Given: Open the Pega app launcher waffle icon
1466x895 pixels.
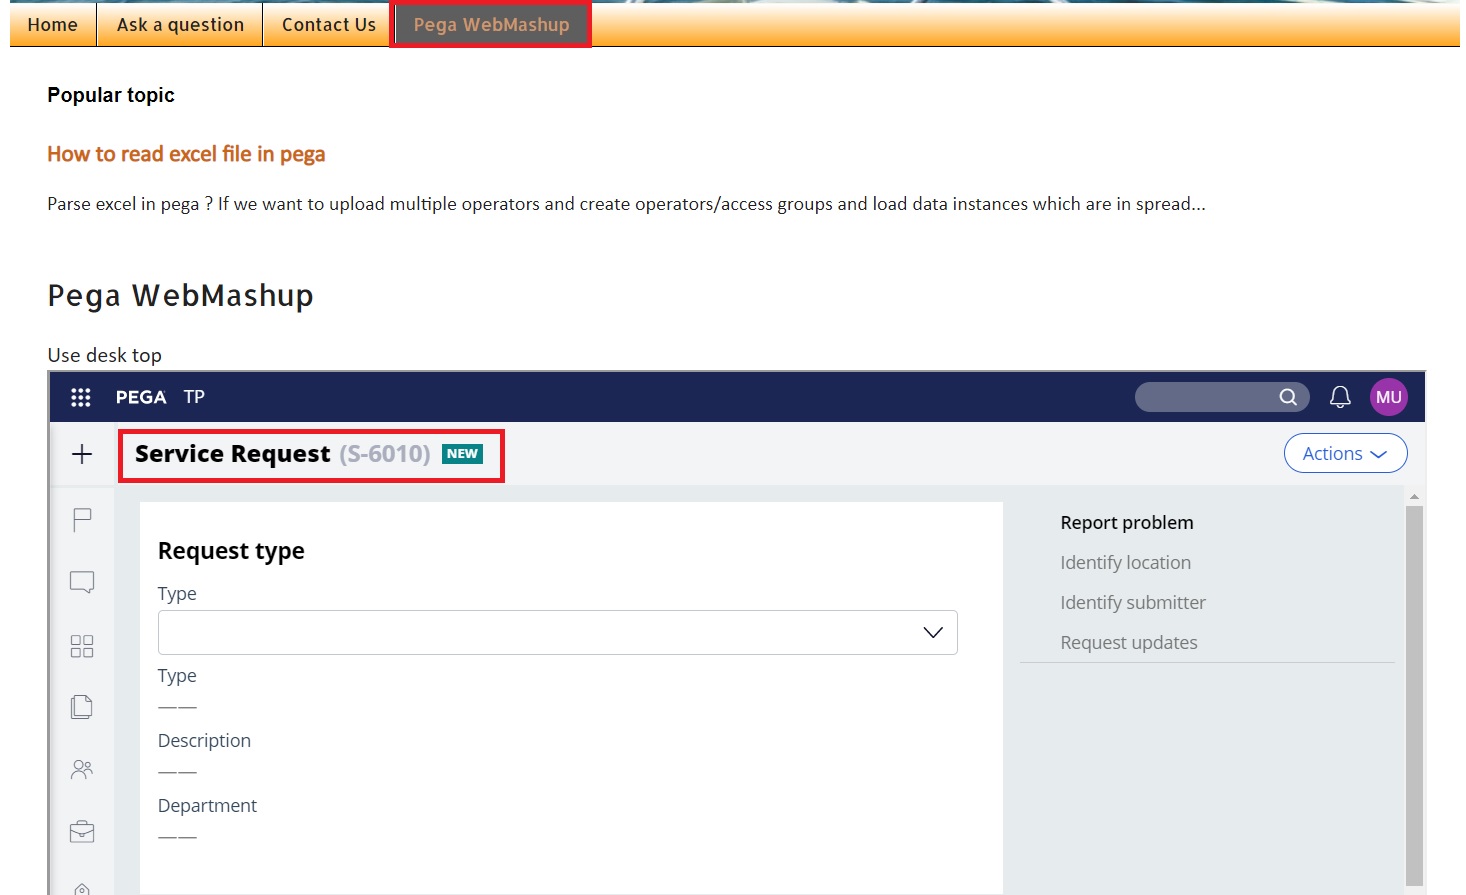Looking at the screenshot, I should tap(80, 397).
